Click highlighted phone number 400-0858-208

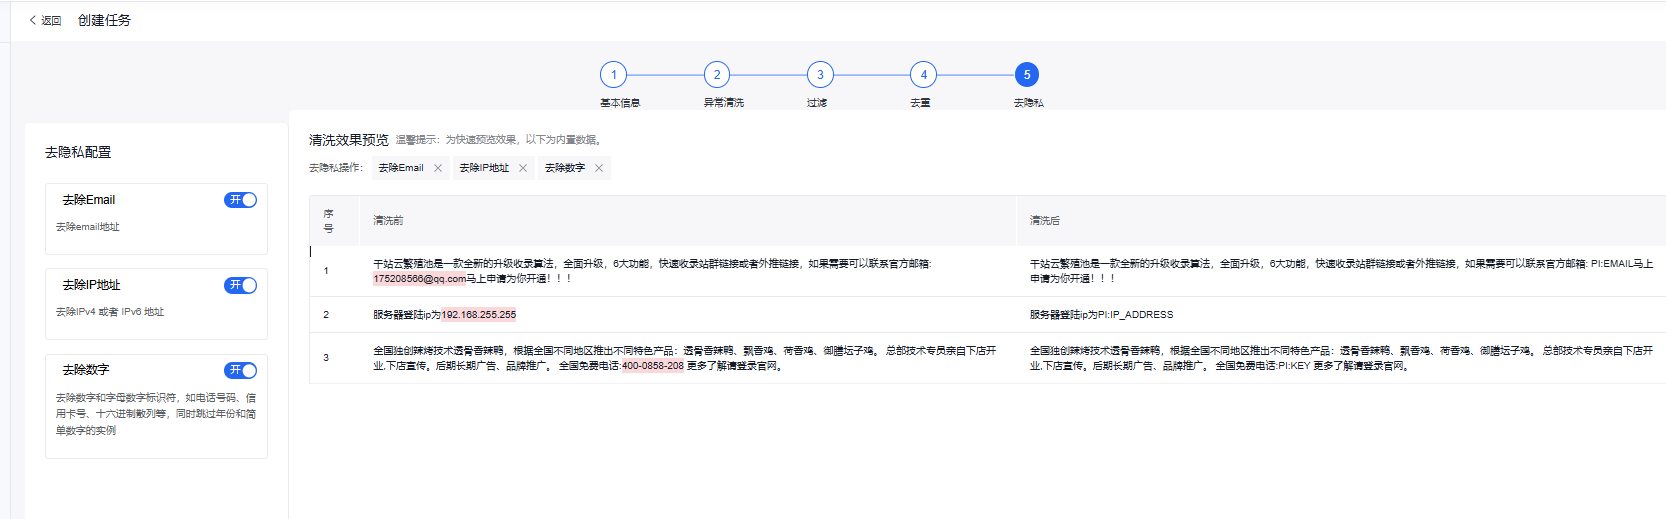tap(653, 366)
